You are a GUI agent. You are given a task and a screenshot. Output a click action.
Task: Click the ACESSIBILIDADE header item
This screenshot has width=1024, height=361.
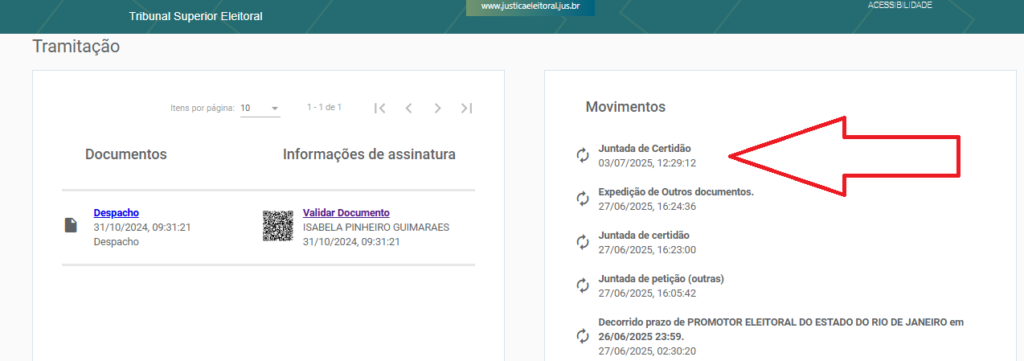pyautogui.click(x=899, y=5)
